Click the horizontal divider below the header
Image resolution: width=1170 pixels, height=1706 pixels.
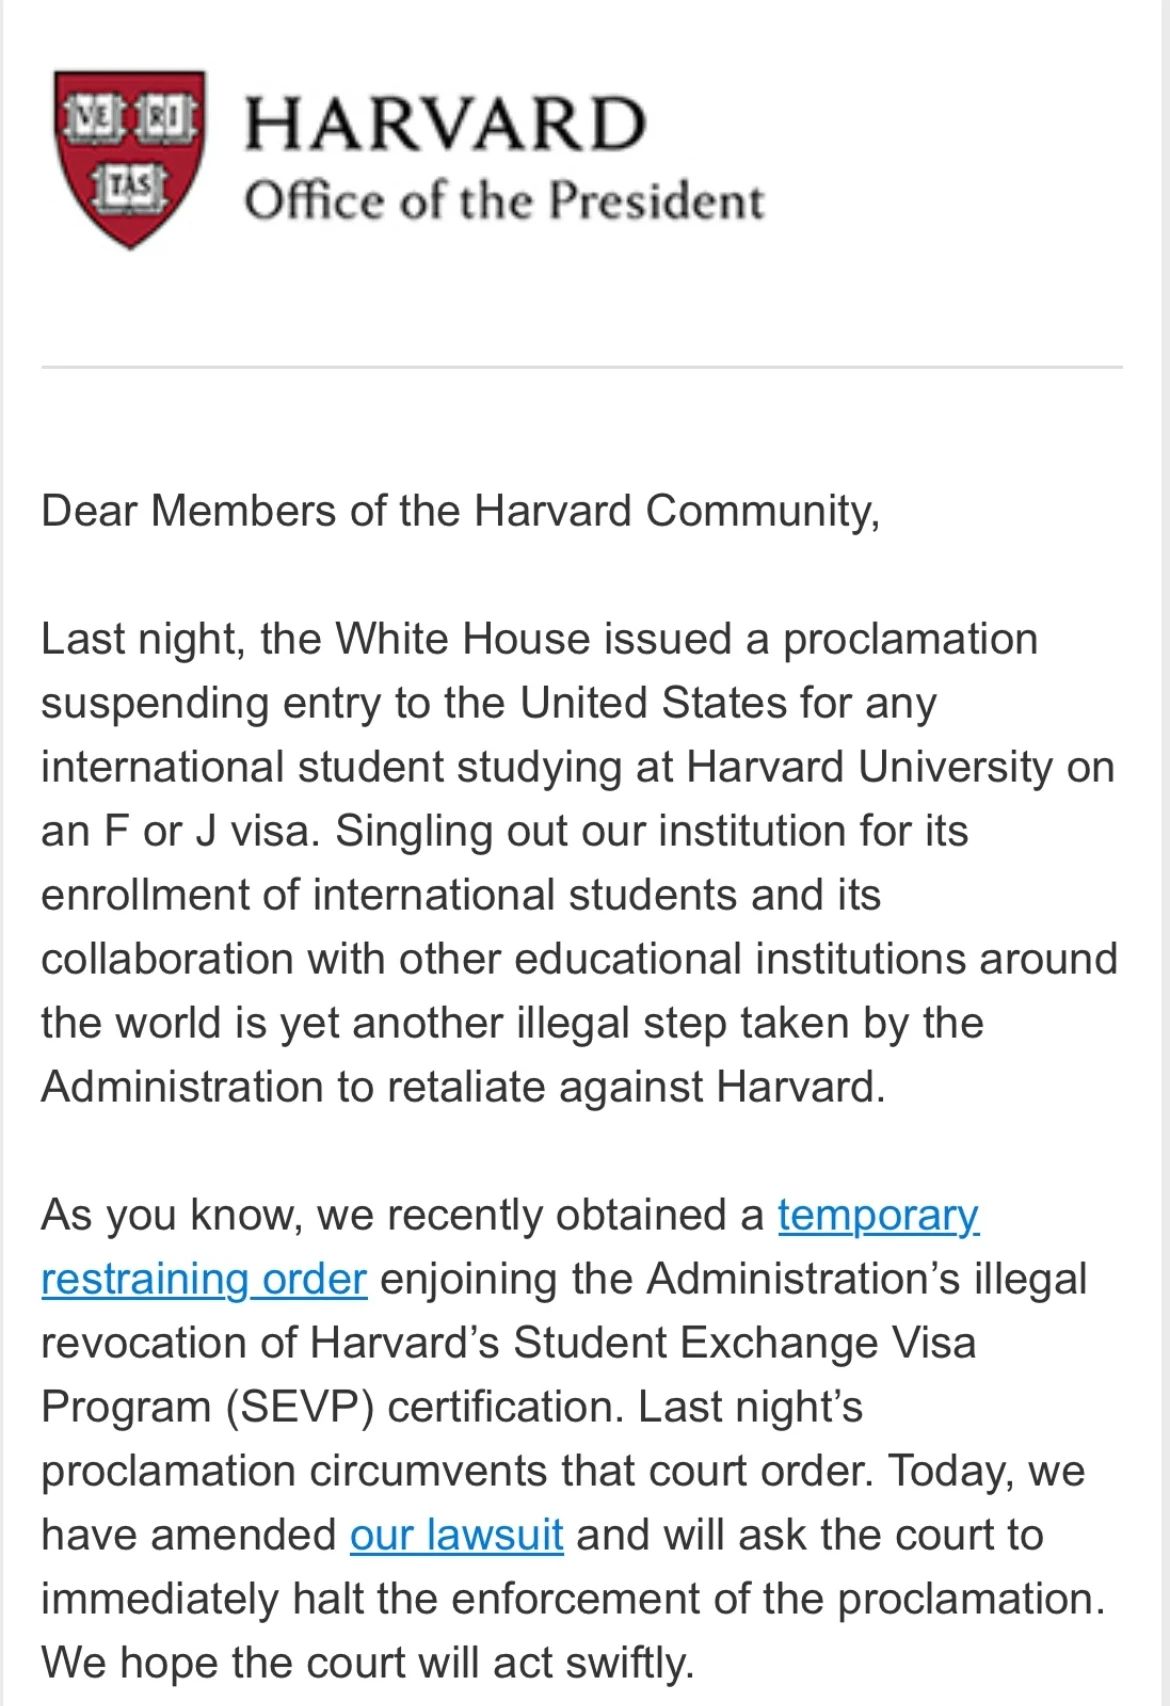pos(581,368)
